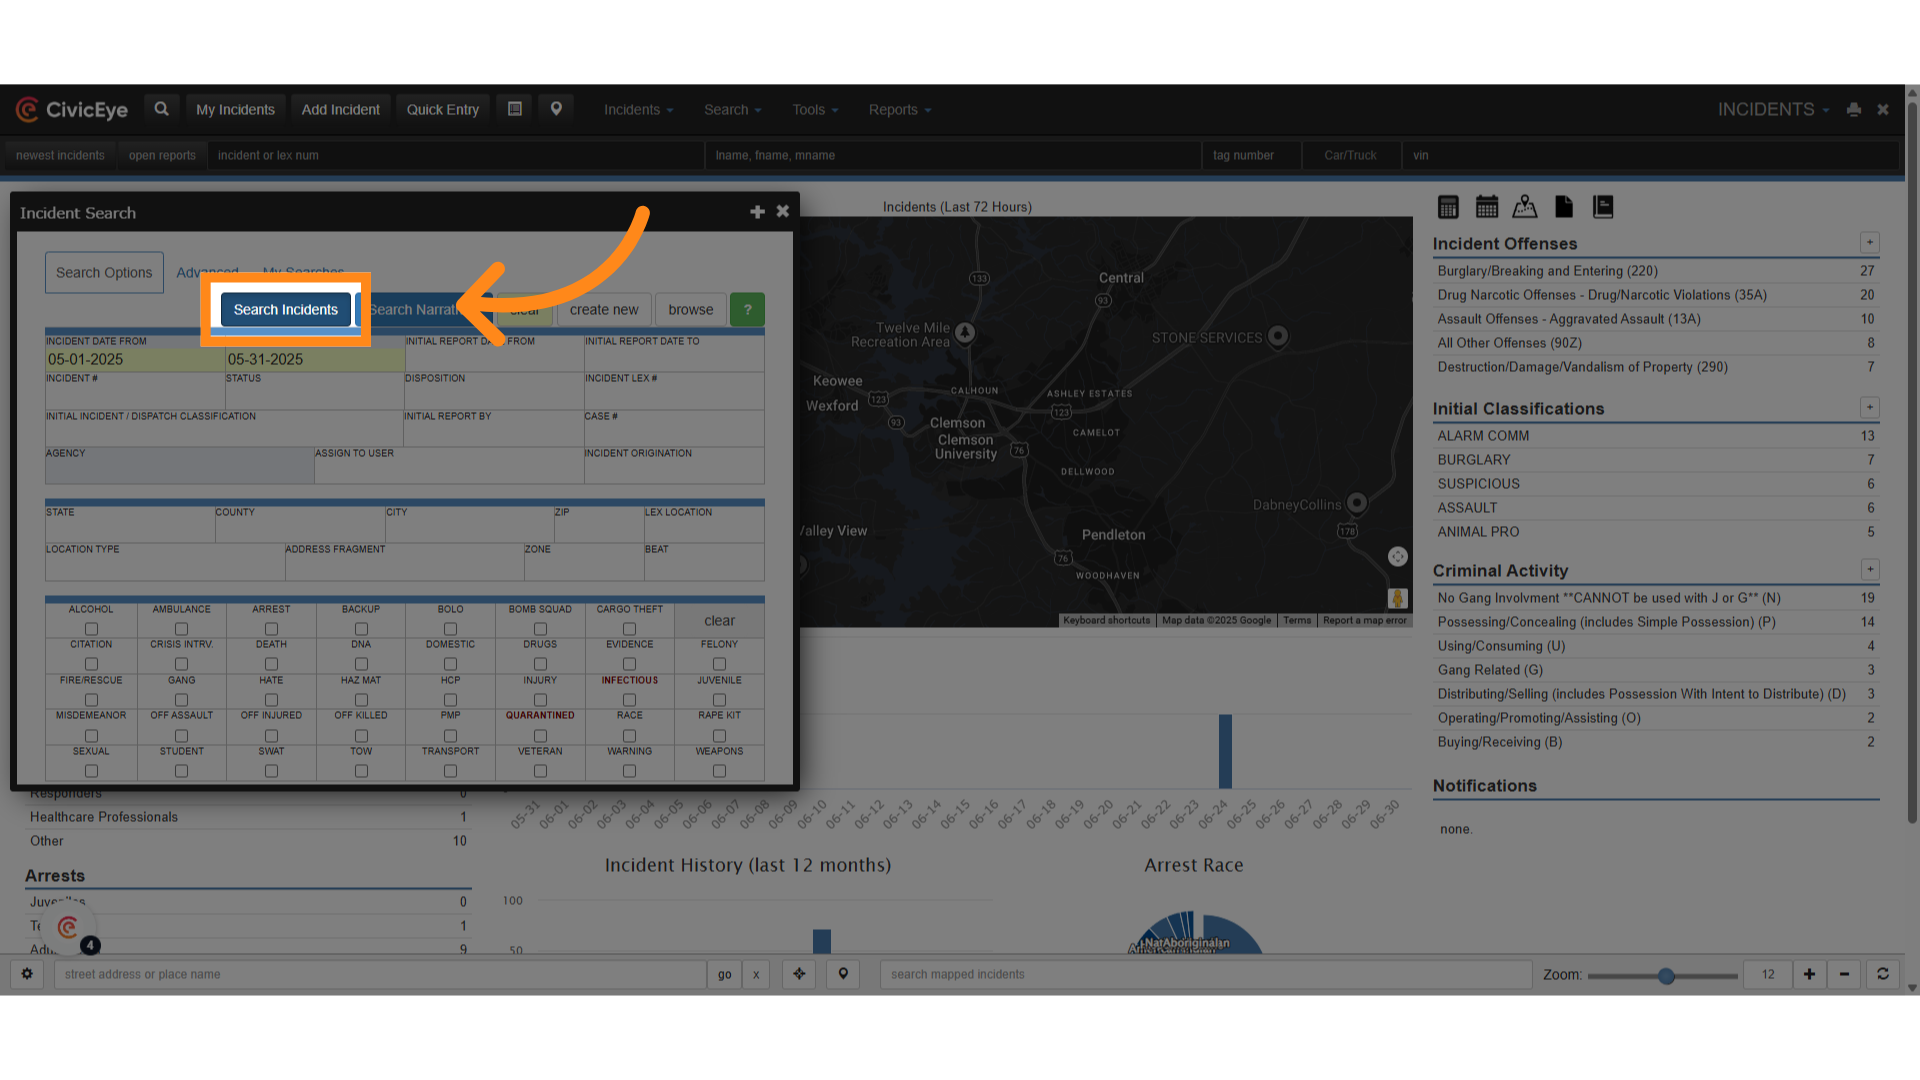Click the list view icon beside Quick Entry

point(515,109)
